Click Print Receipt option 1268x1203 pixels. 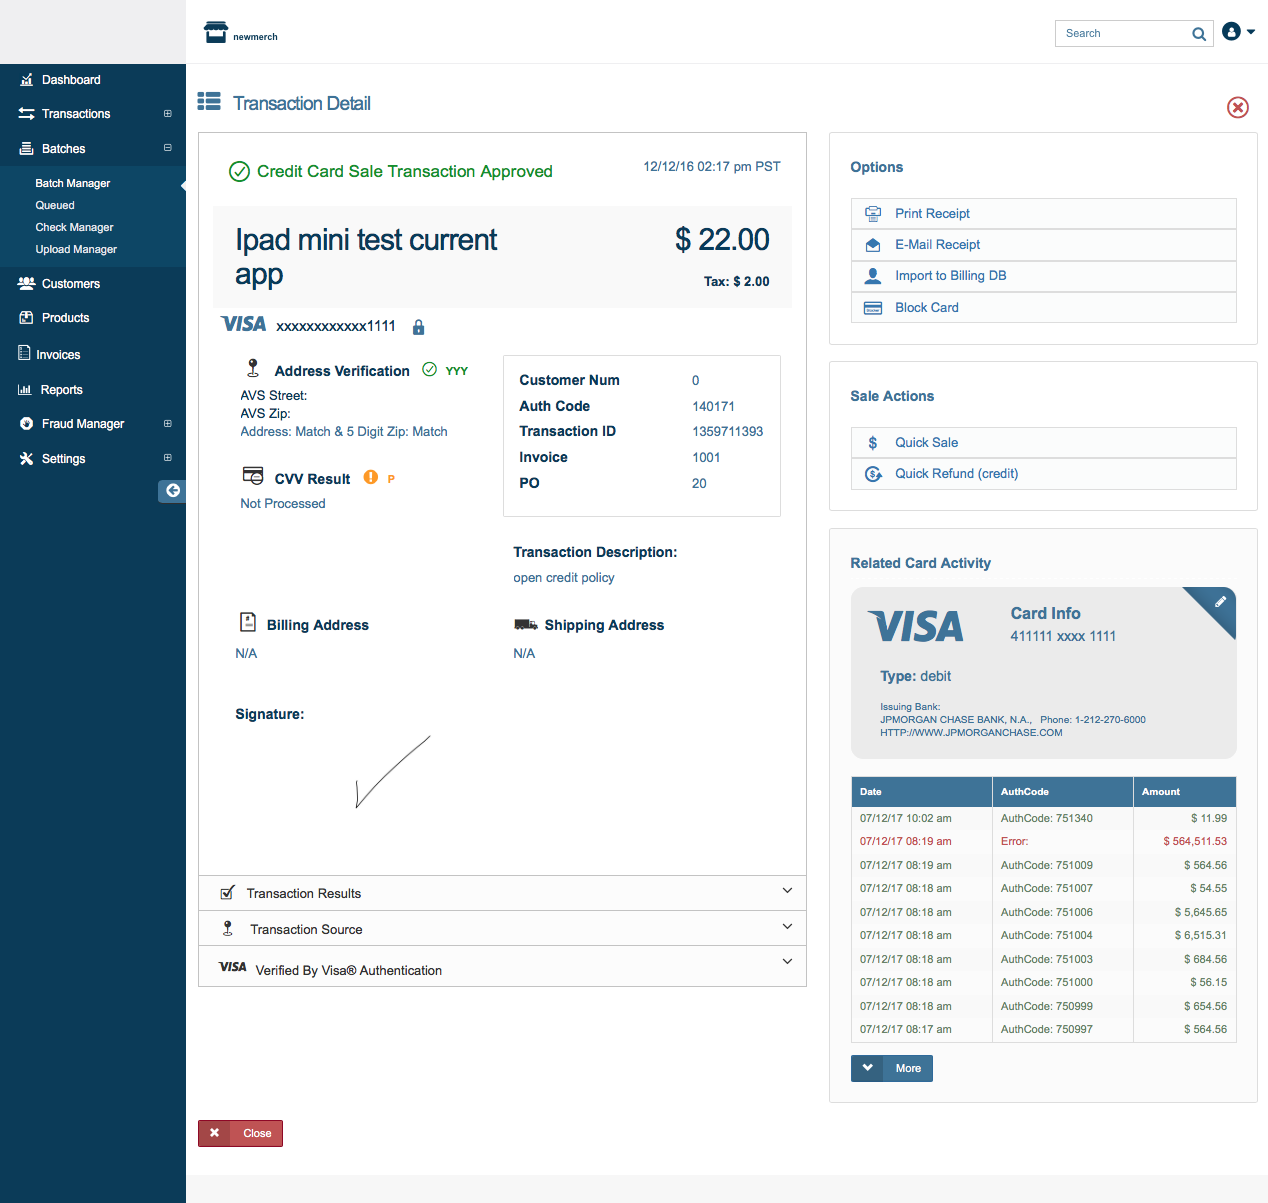[x=932, y=213]
